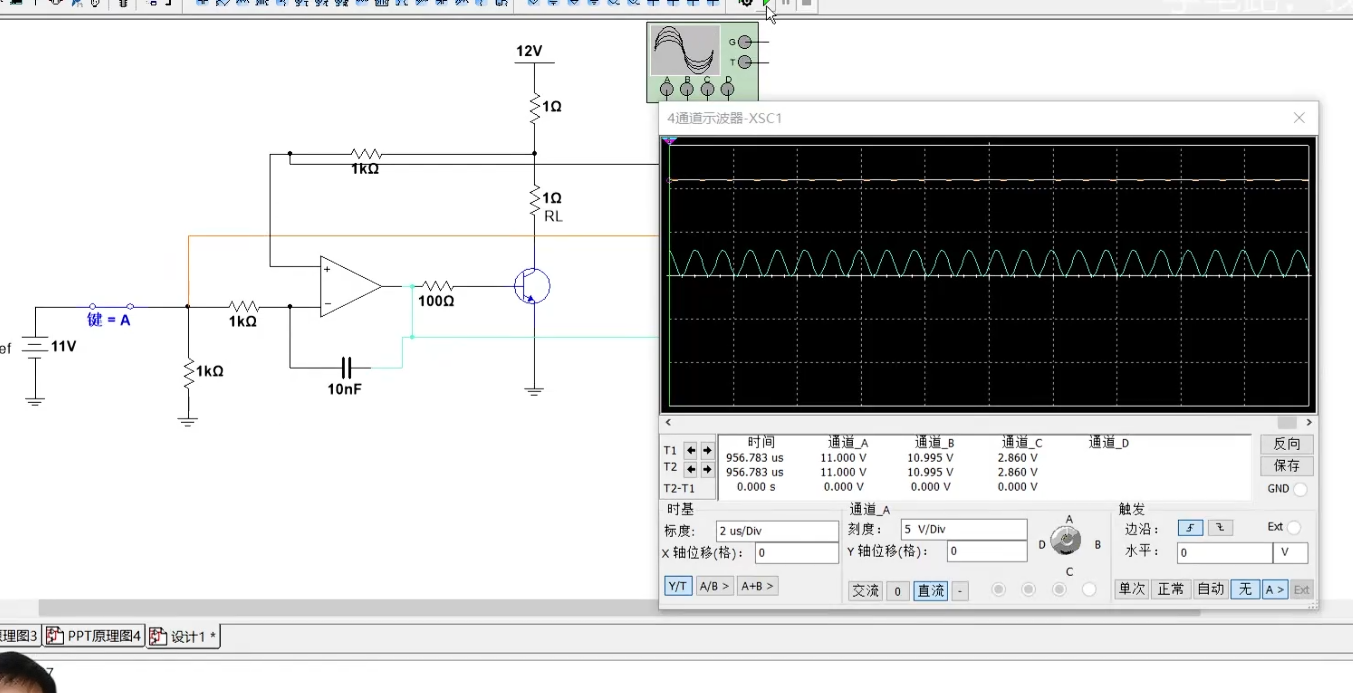Click the 保存 (save) button
1353x693 pixels.
1286,466
